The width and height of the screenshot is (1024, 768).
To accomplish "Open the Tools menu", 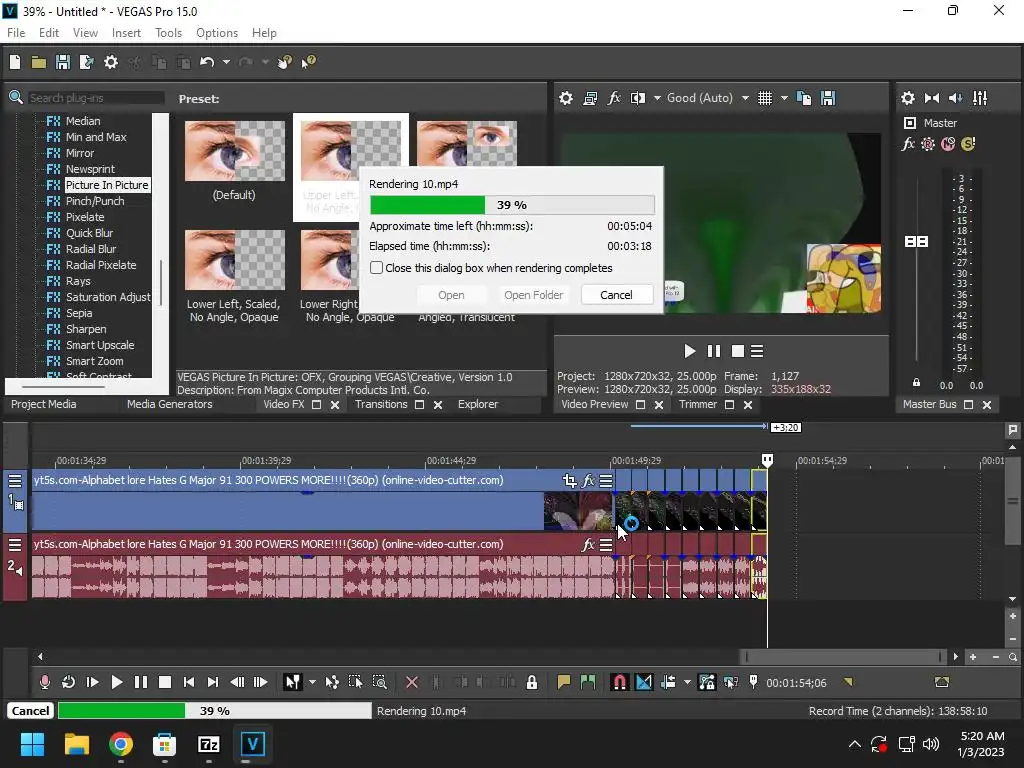I will [168, 33].
